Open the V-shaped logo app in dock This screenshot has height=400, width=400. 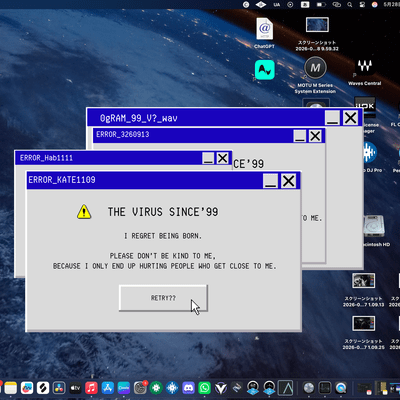point(221,388)
